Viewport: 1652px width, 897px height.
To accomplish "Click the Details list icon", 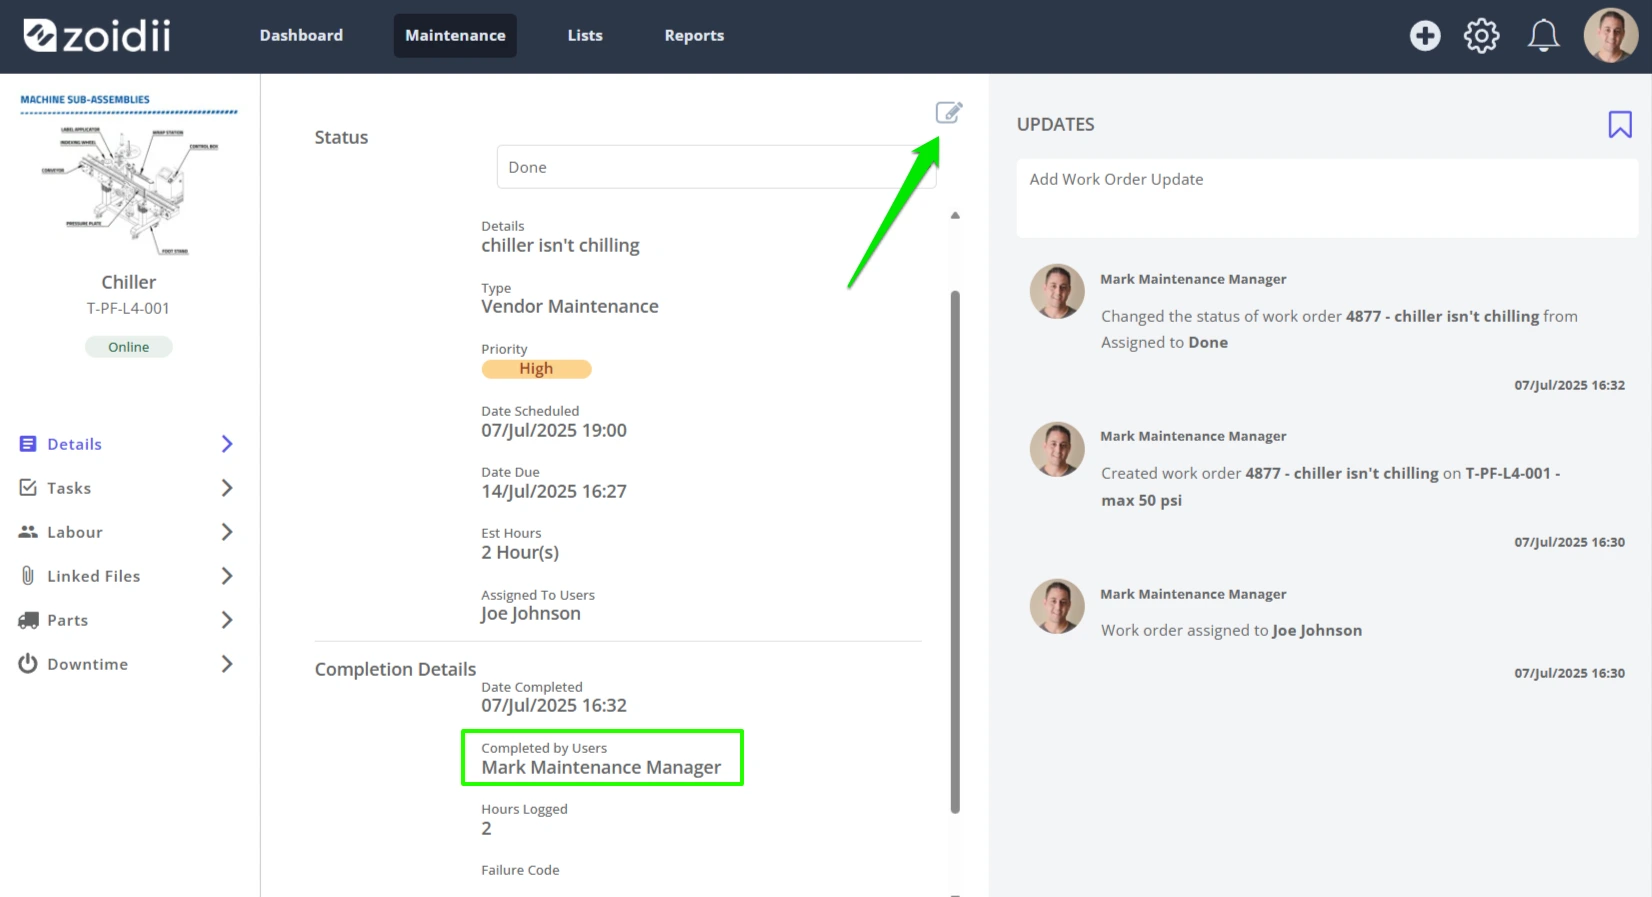I will pos(28,444).
